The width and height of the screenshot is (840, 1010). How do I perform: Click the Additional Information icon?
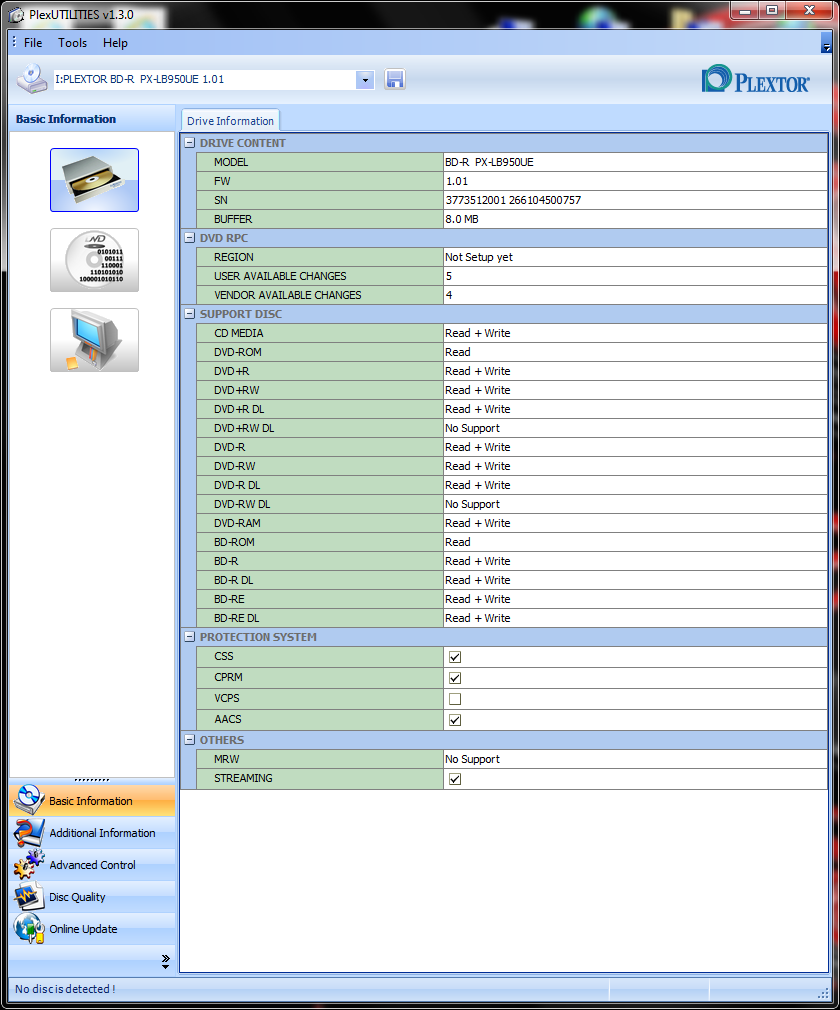point(29,833)
